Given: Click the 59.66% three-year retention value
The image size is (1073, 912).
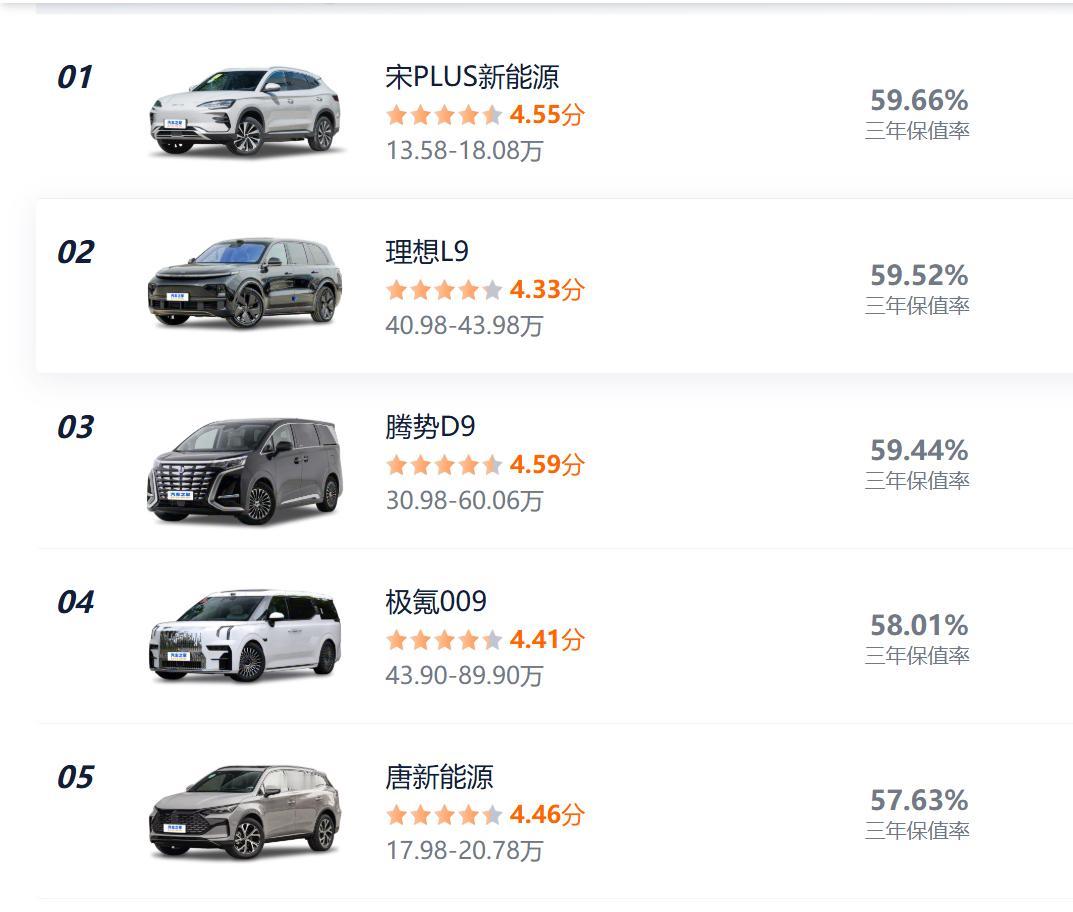Looking at the screenshot, I should point(918,100).
